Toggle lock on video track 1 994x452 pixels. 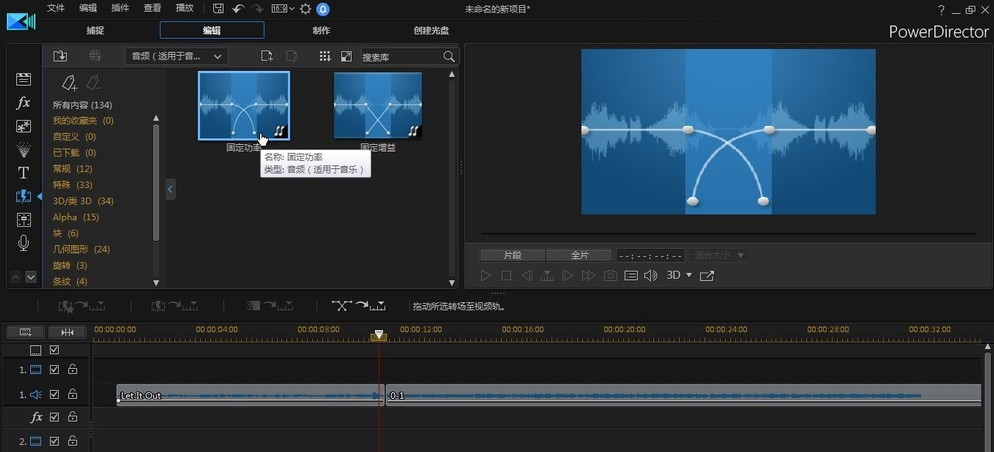tap(72, 370)
